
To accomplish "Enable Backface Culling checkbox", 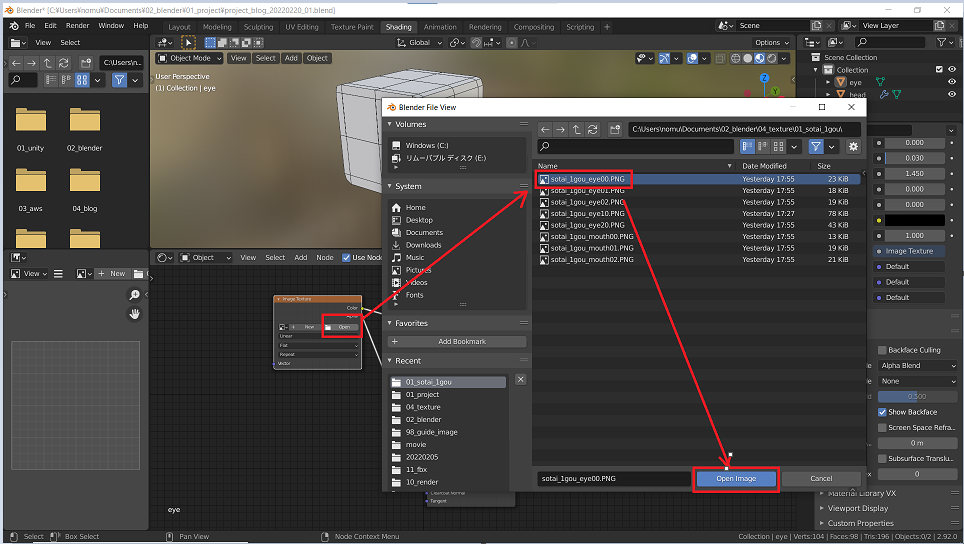I will pos(882,350).
